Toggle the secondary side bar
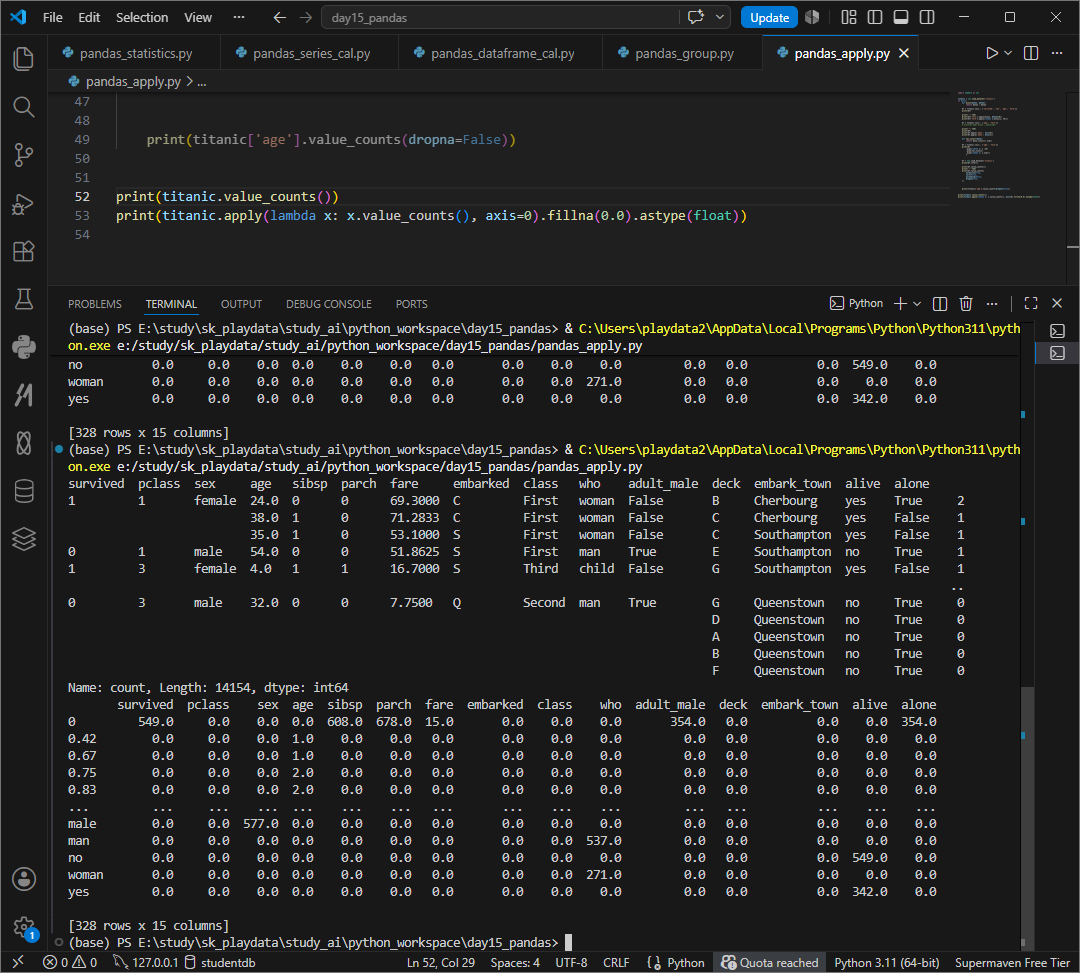 927,17
